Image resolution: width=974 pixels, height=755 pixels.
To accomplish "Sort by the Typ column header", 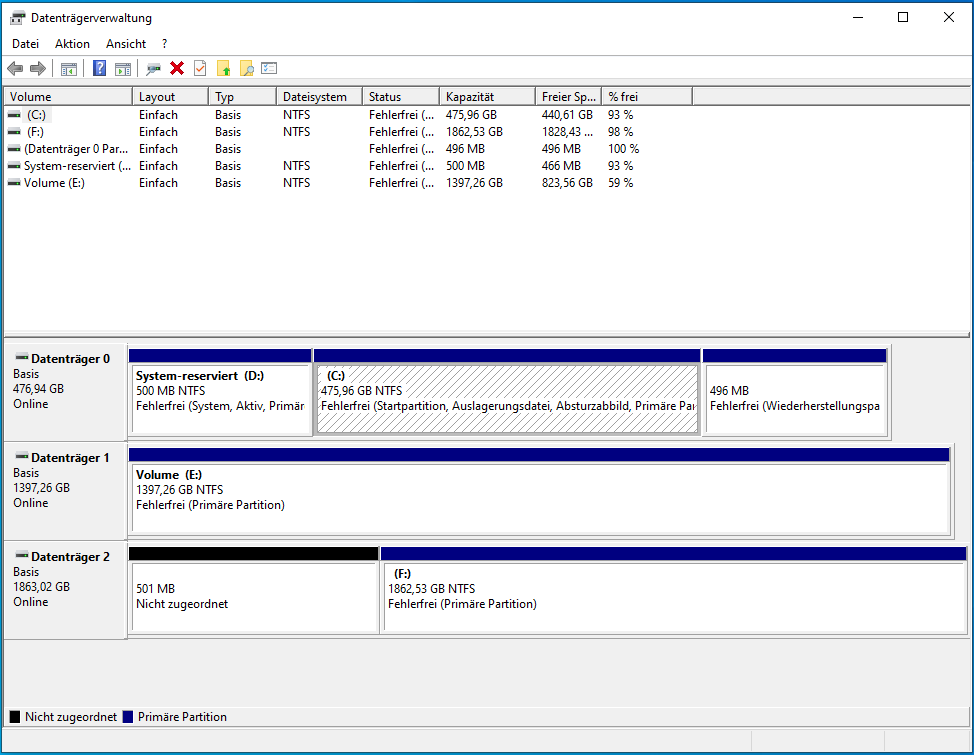I will click(x=242, y=96).
